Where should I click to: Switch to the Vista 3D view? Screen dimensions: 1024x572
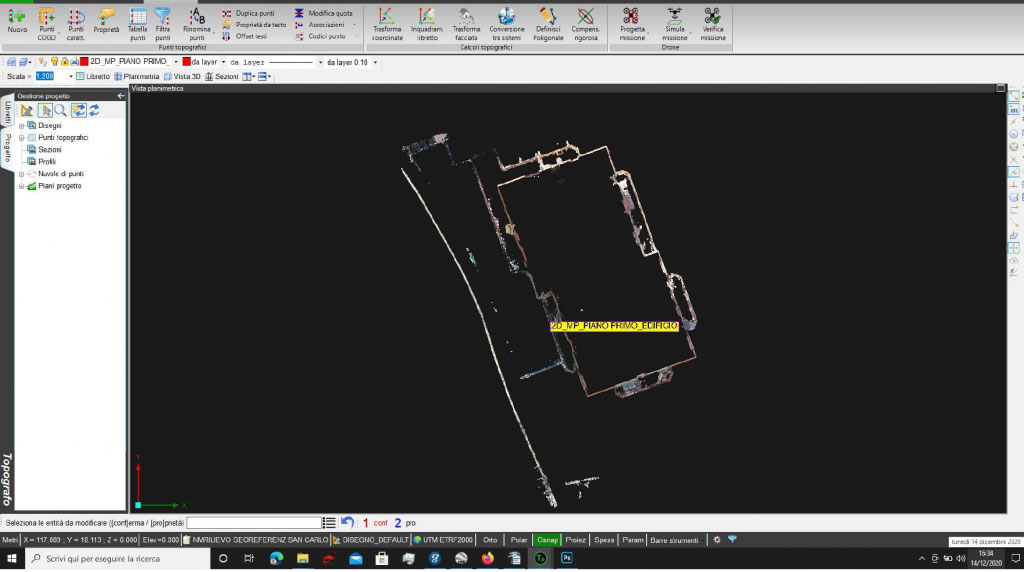183,76
